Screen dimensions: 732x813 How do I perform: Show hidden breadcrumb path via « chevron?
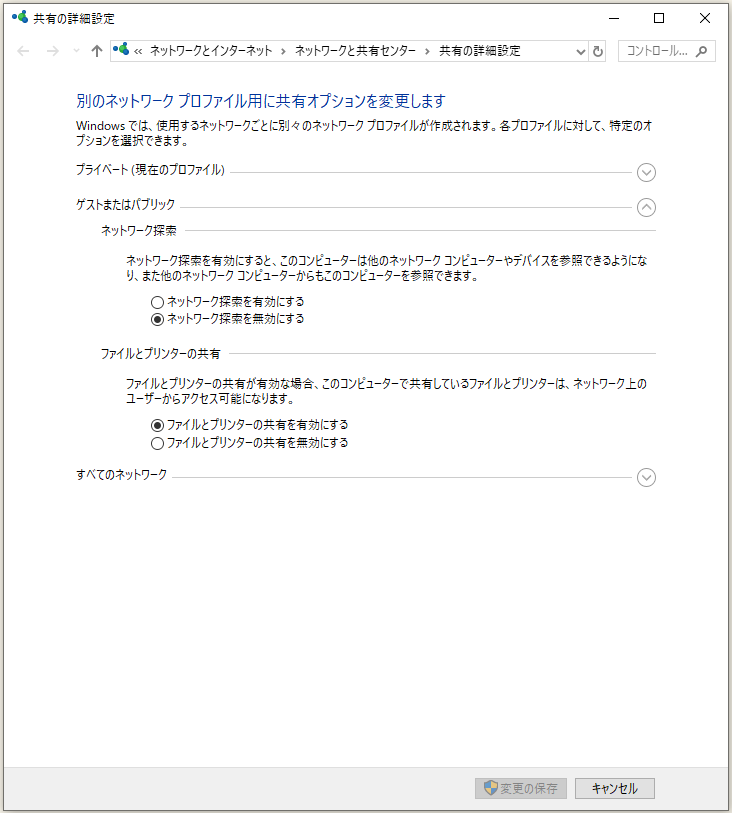click(x=138, y=51)
